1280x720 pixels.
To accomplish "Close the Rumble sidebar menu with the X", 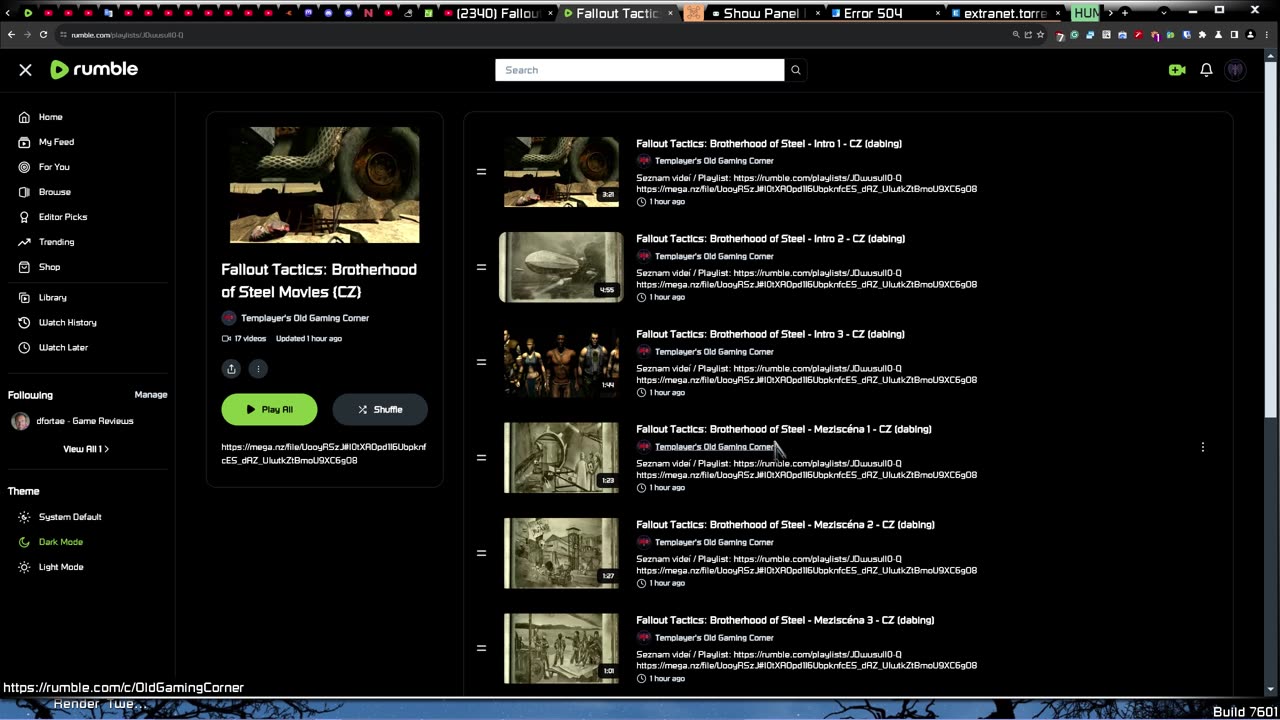I will pos(25,70).
